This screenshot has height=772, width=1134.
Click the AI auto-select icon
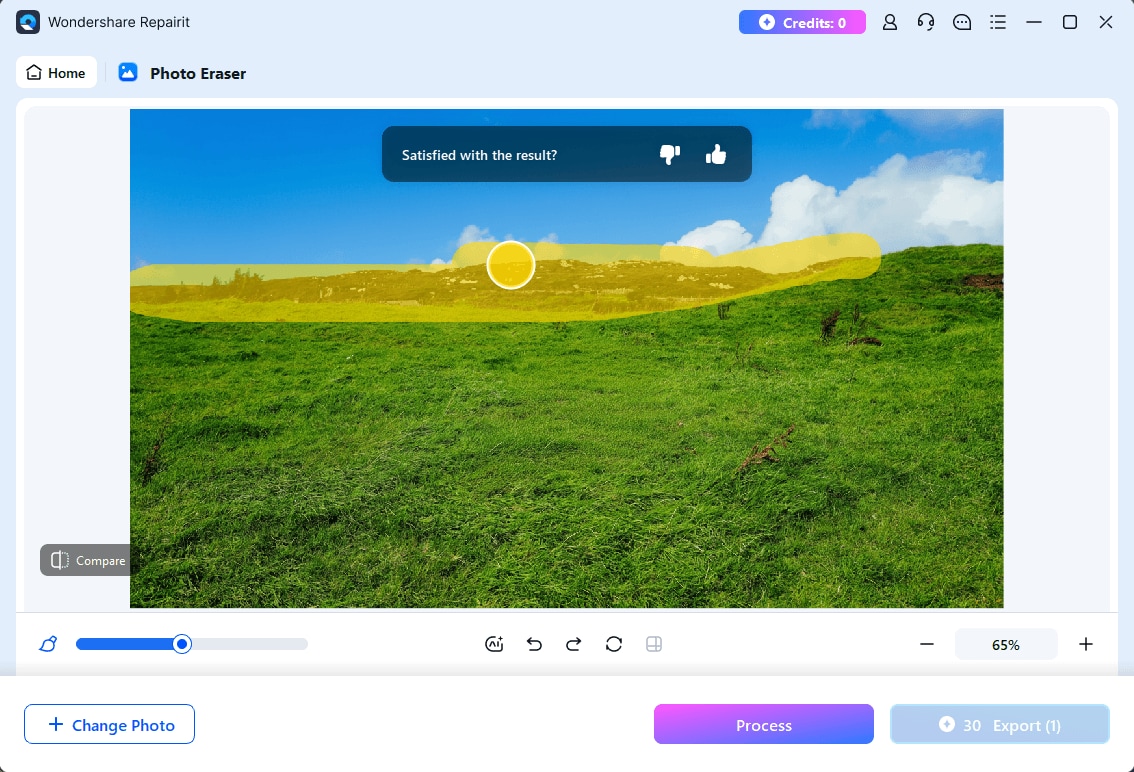click(x=494, y=644)
